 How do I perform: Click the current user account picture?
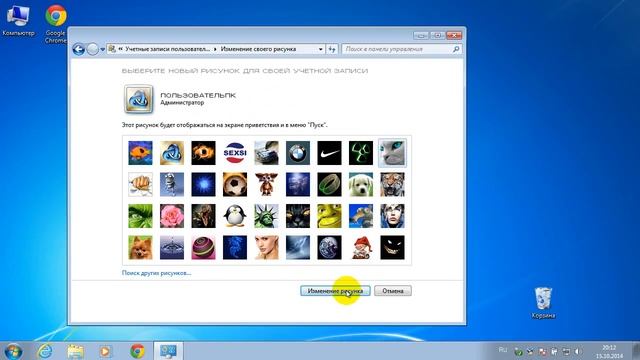139,99
